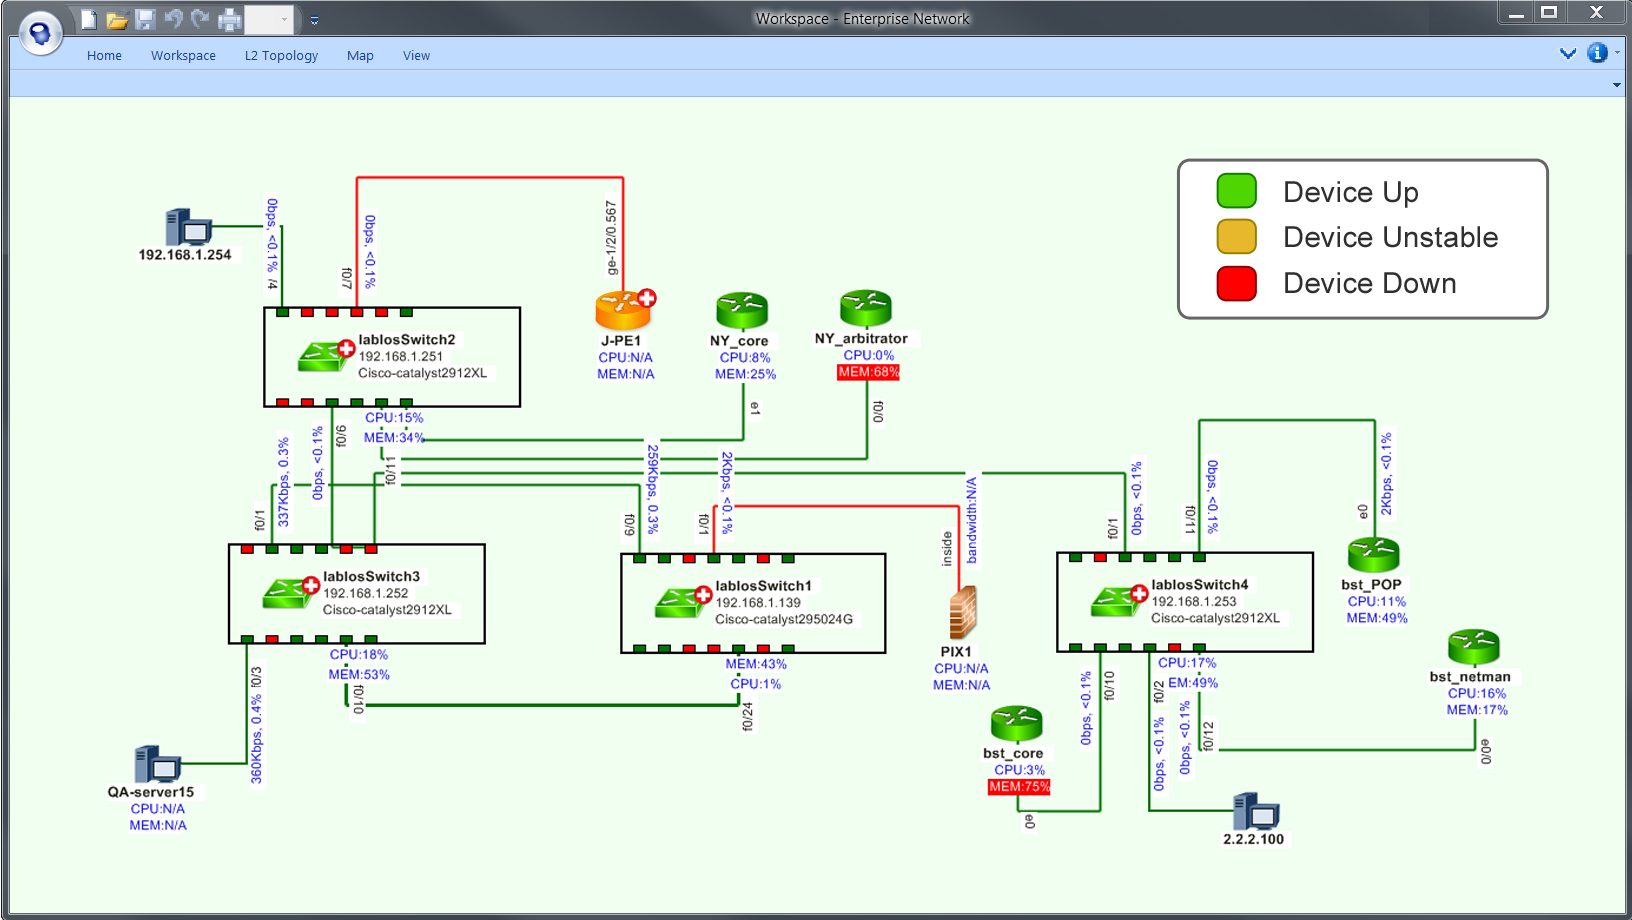Click the Cisco-catalyst295024G model text
Image resolution: width=1632 pixels, height=920 pixels.
[x=784, y=620]
